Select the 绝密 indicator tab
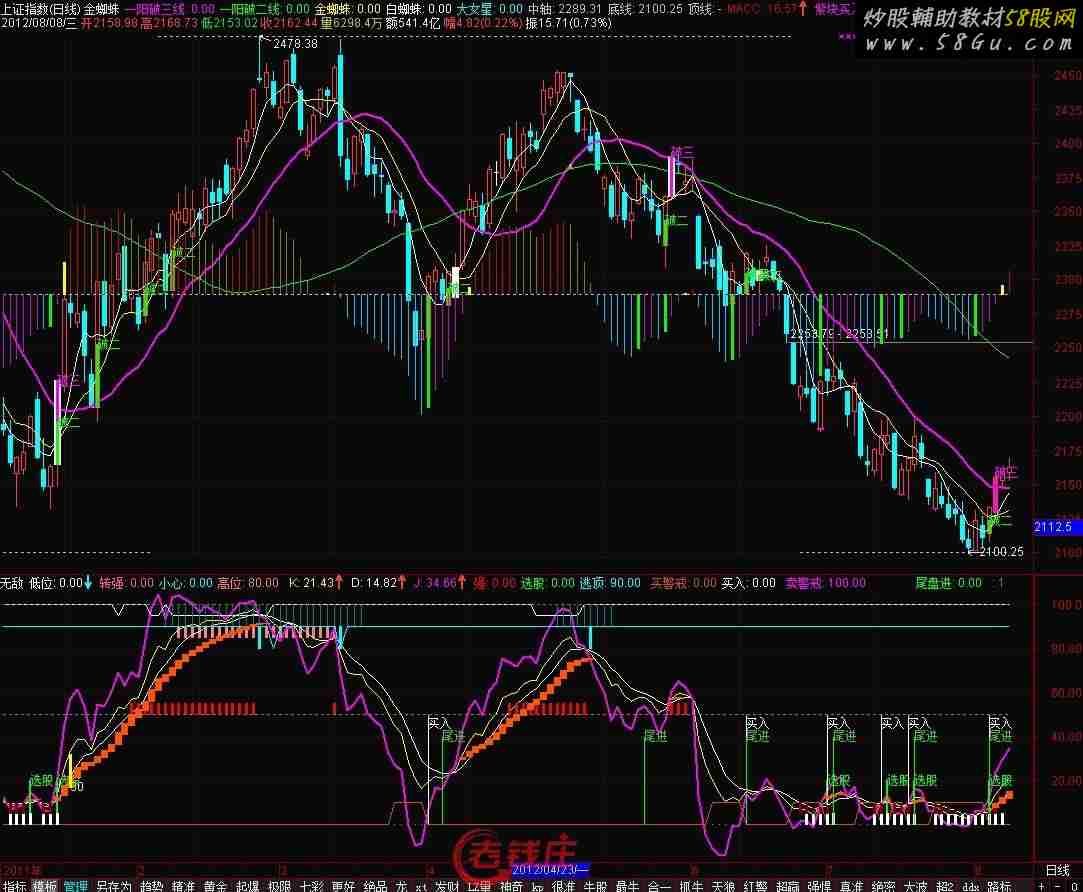Screen dimensions: 1083x892 click(x=883, y=886)
